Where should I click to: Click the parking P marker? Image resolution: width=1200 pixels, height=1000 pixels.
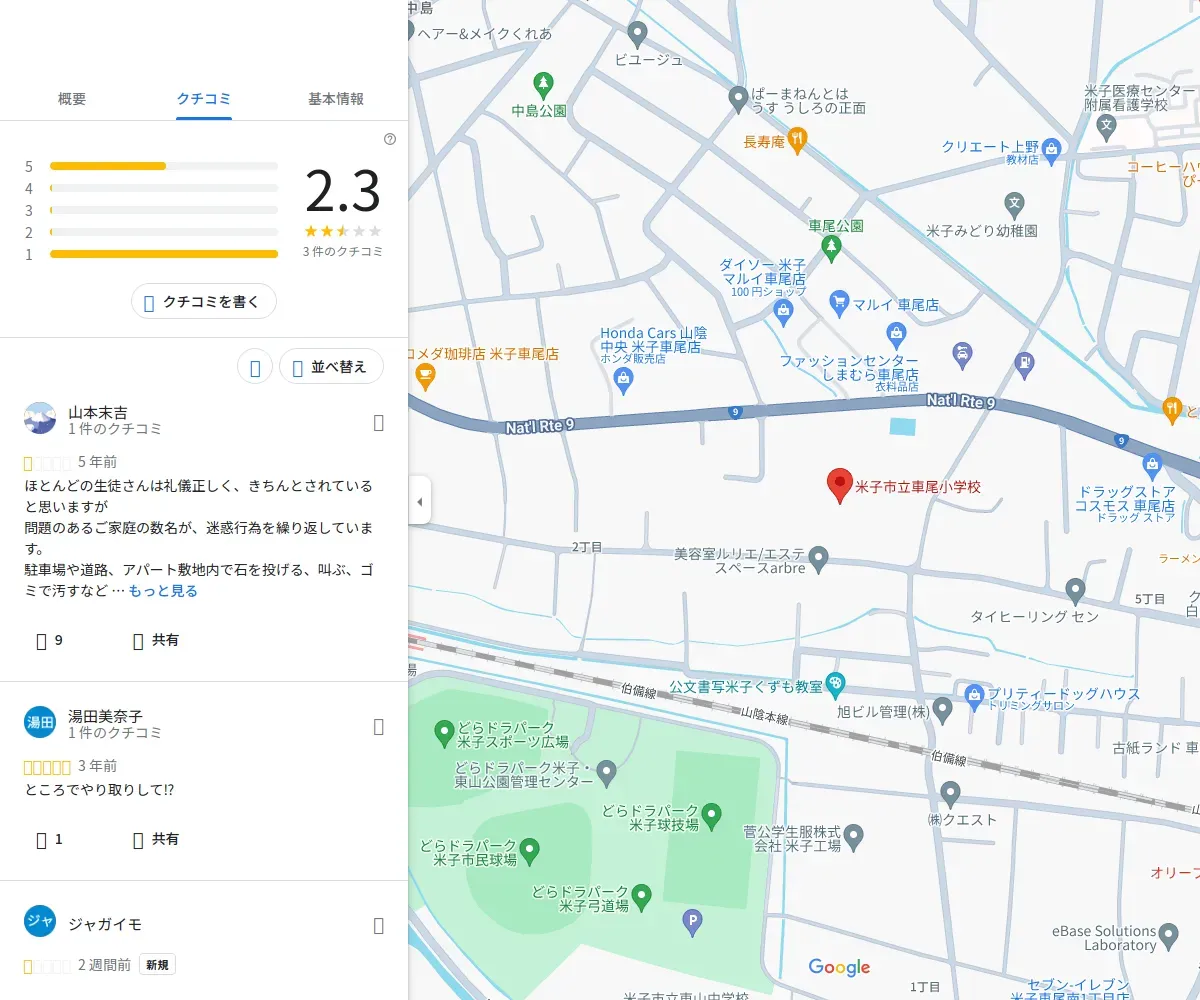[x=692, y=922]
